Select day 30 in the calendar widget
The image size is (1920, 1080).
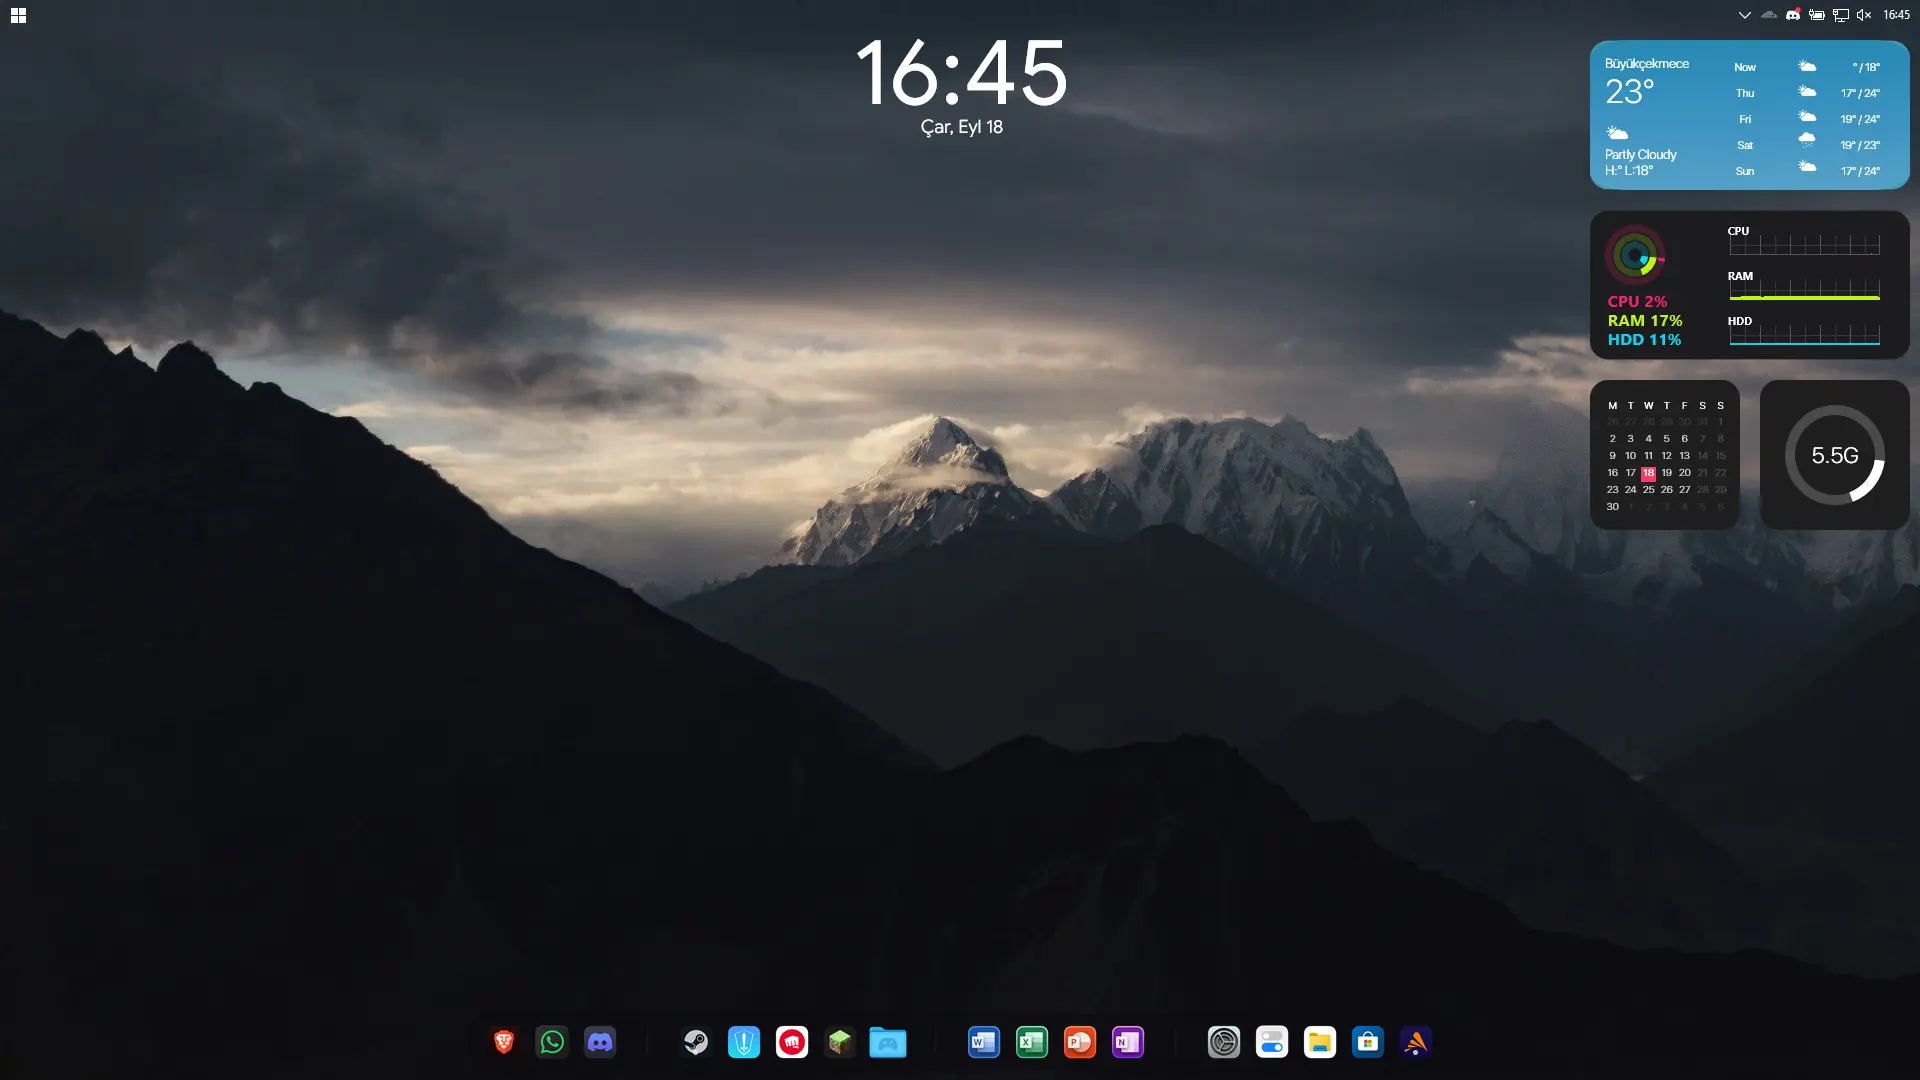tap(1612, 507)
